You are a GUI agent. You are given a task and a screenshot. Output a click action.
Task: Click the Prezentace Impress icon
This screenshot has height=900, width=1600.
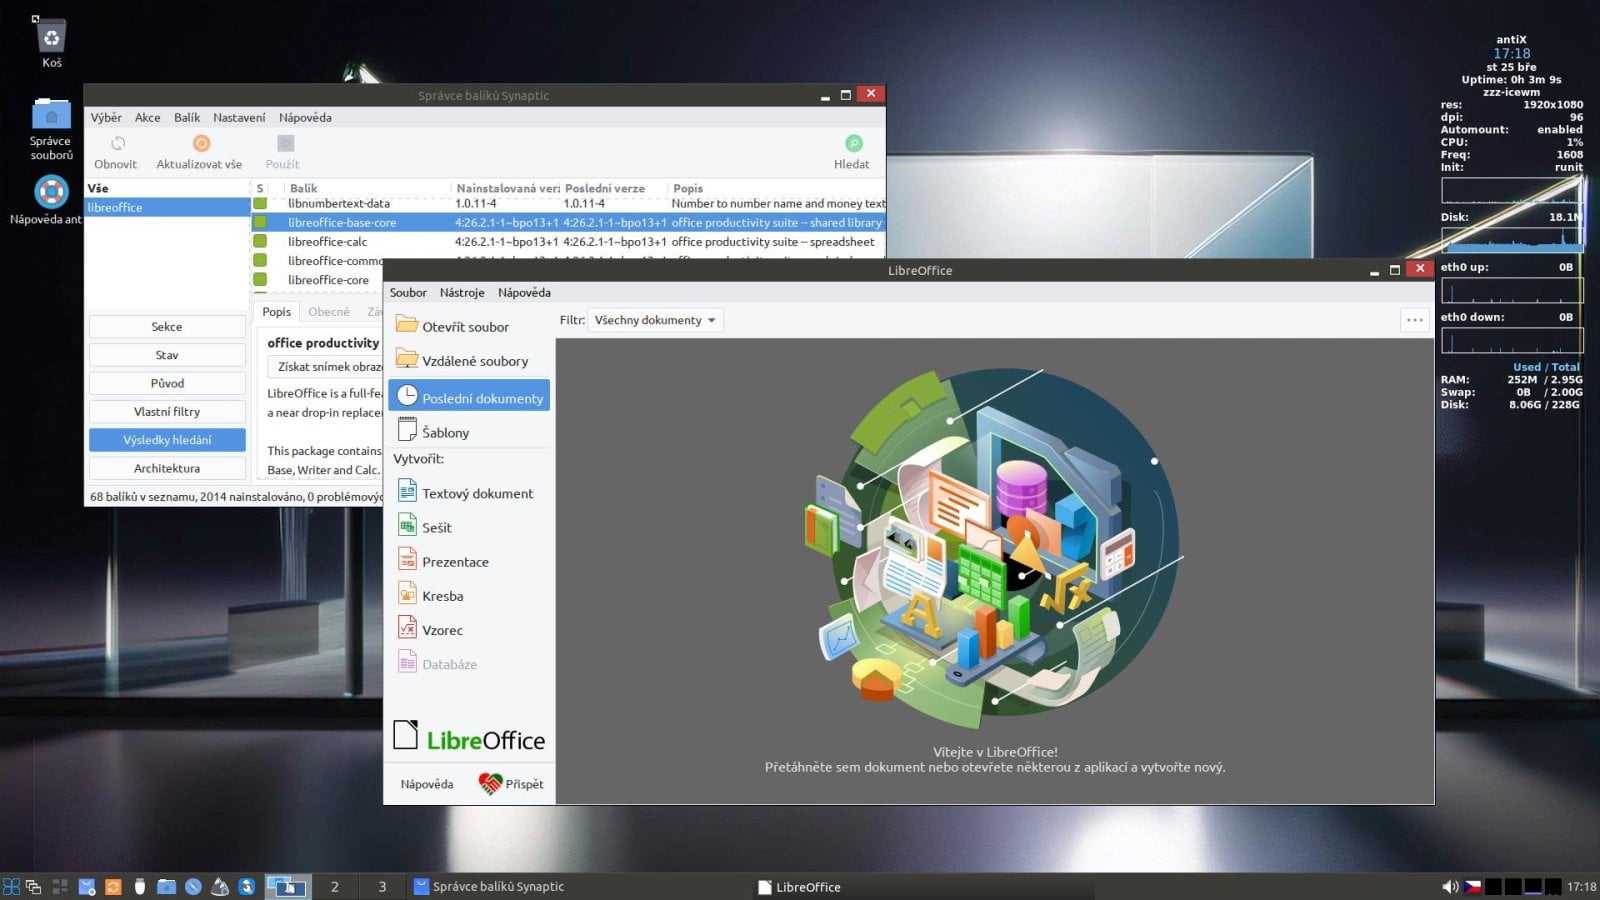pyautogui.click(x=407, y=560)
